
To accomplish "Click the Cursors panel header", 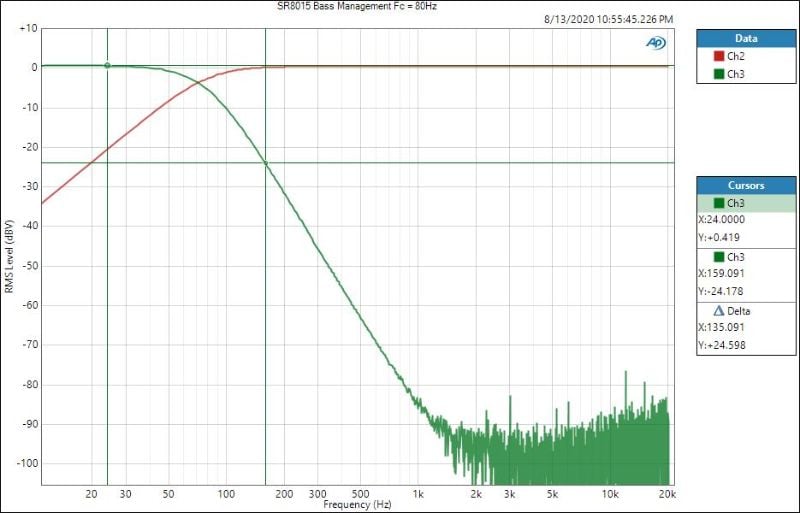I will pos(745,185).
